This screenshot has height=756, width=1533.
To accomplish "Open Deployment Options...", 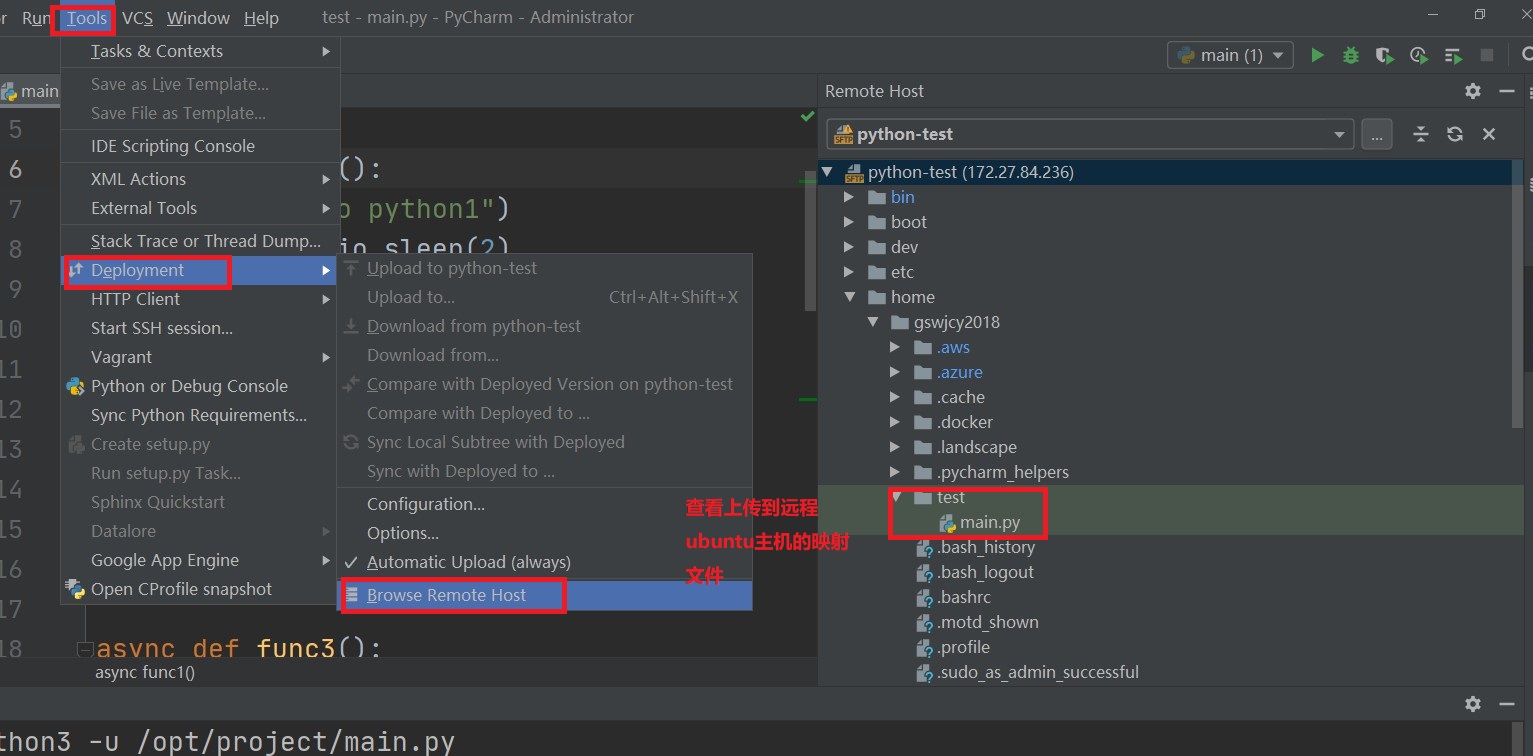I will (544, 533).
